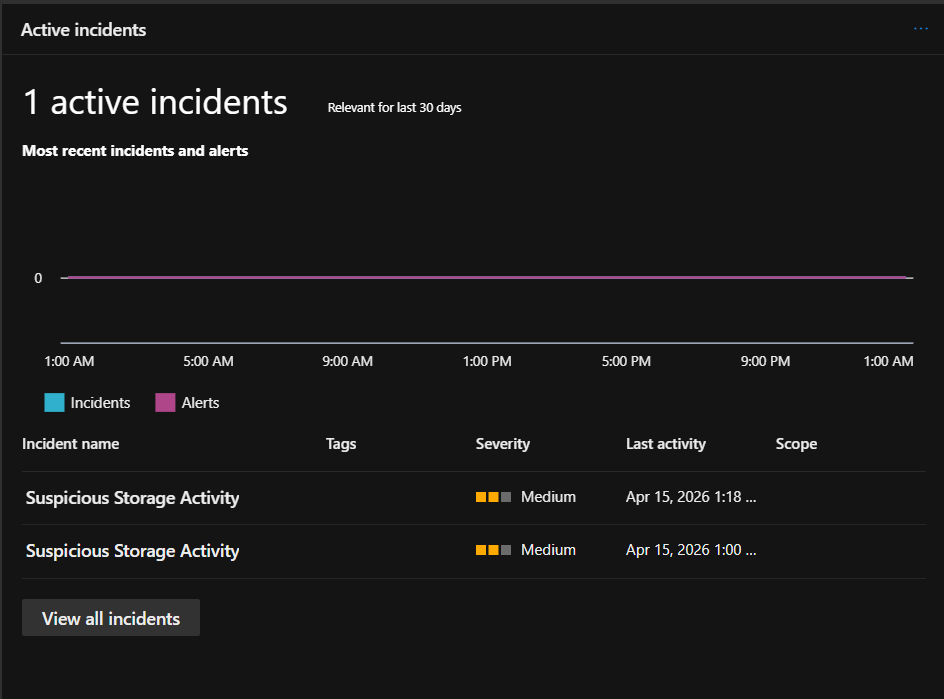Click the chart line at 1:00 PM
Image resolution: width=944 pixels, height=699 pixels.
(487, 277)
